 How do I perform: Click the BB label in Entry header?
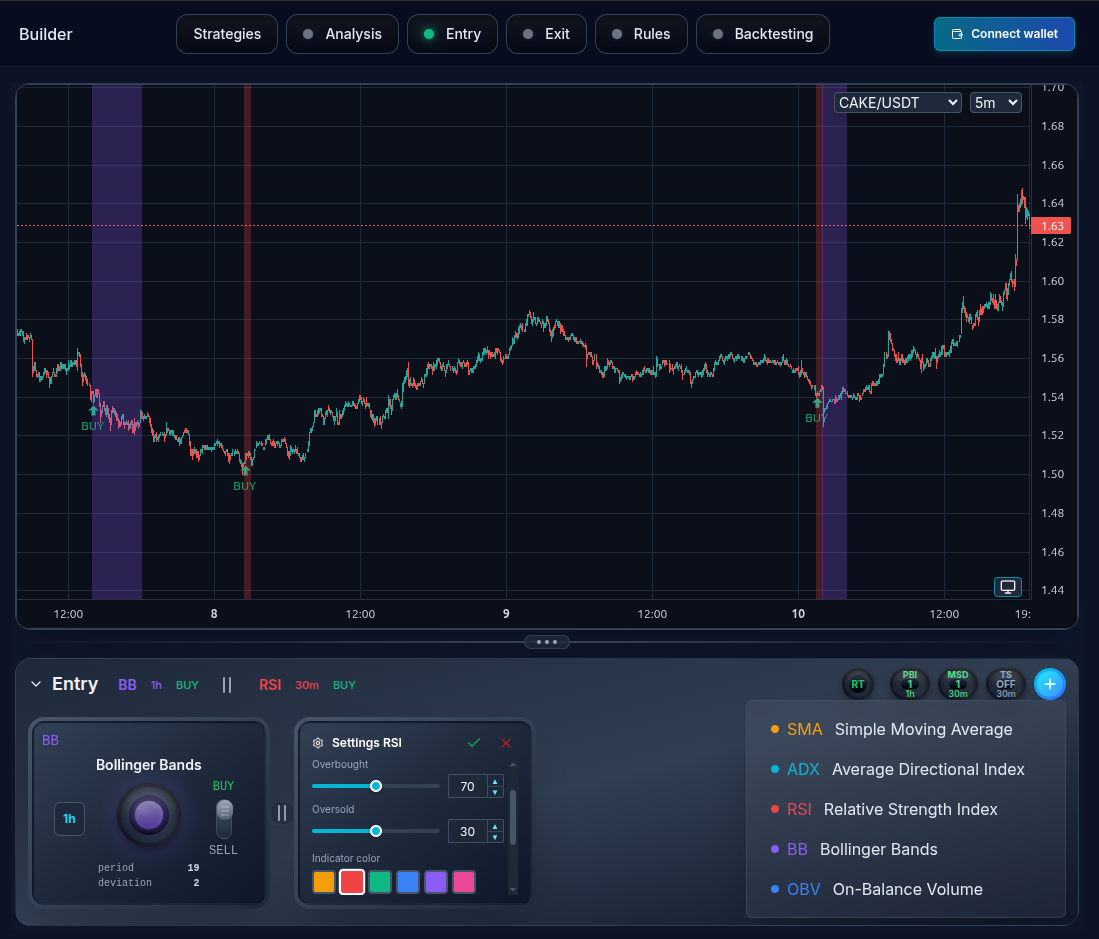pyautogui.click(x=127, y=685)
